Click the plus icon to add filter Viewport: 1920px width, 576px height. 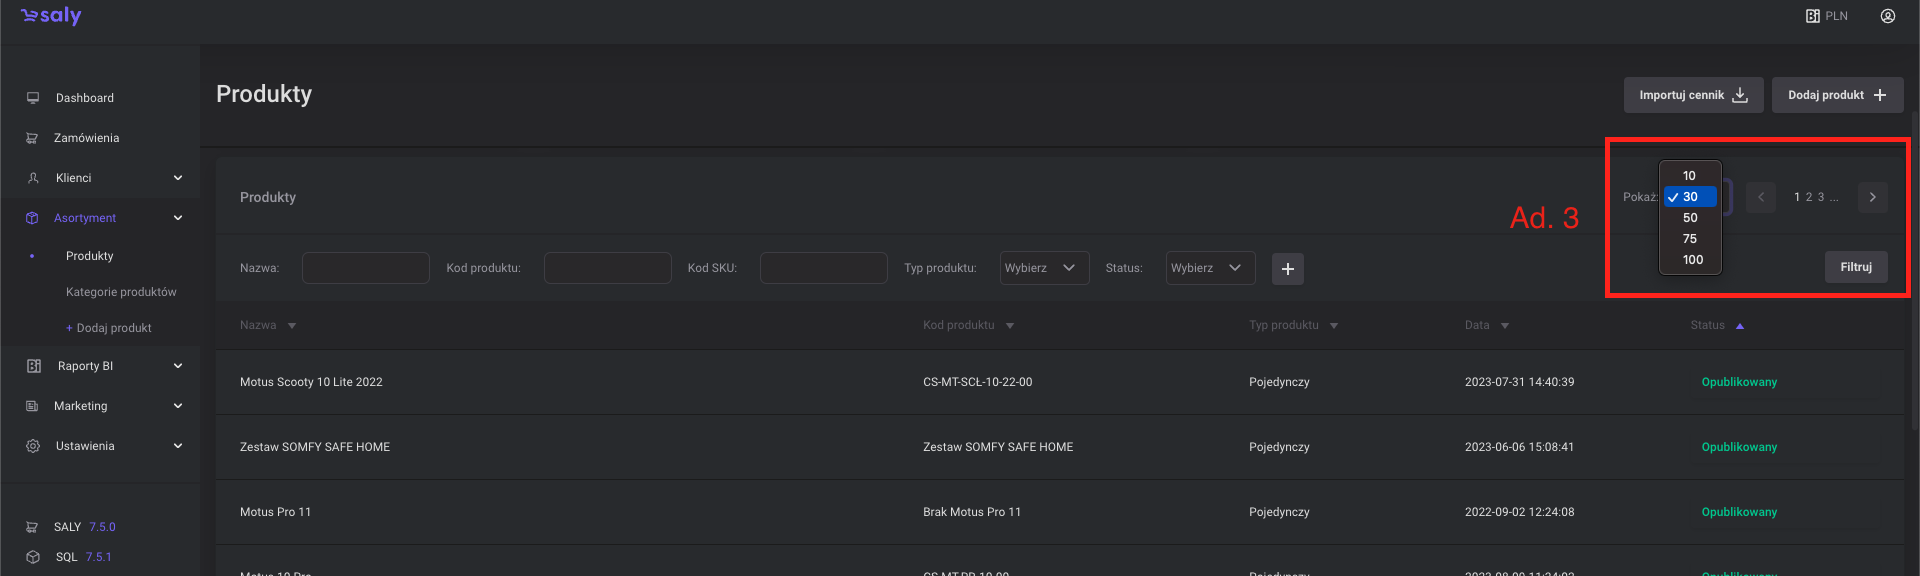[1287, 268]
